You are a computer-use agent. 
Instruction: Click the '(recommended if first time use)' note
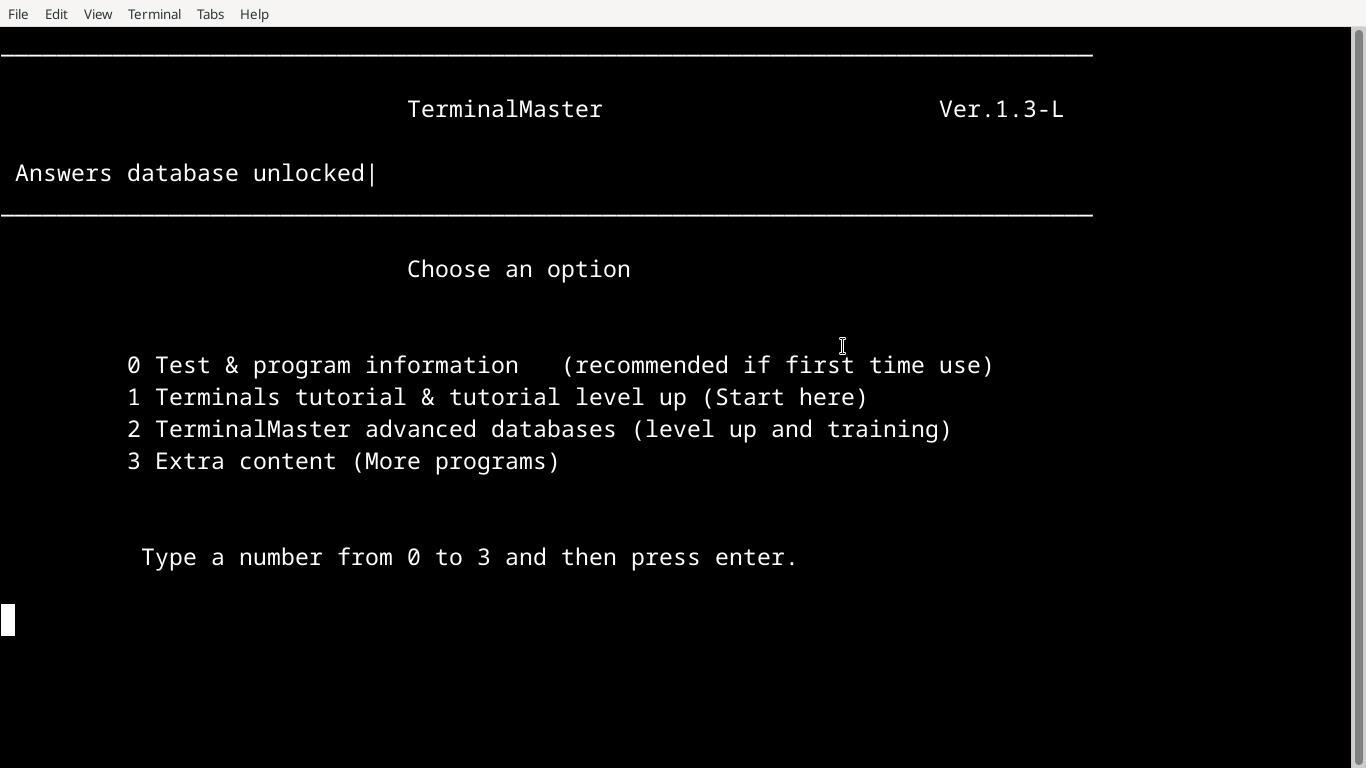(778, 365)
